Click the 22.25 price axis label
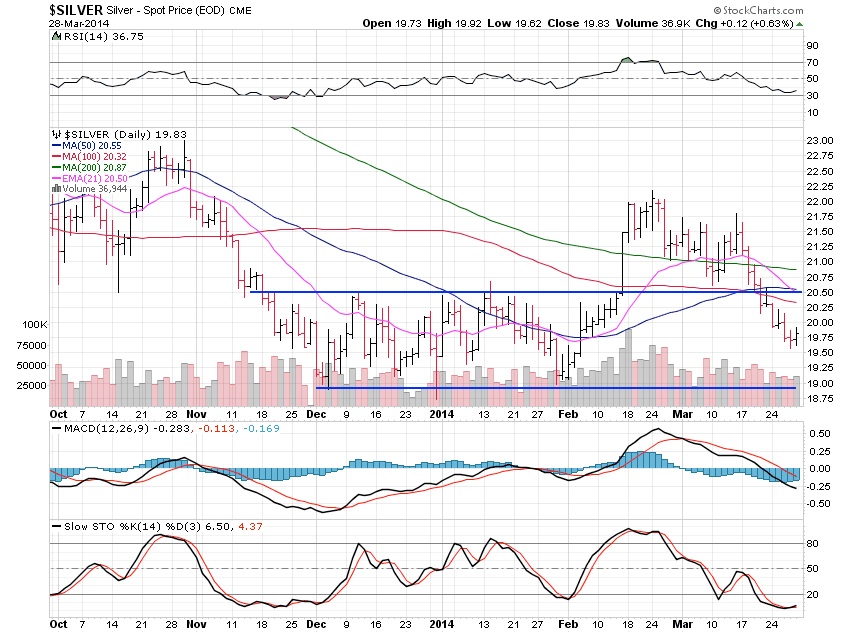The width and height of the screenshot is (850, 633). [x=820, y=186]
